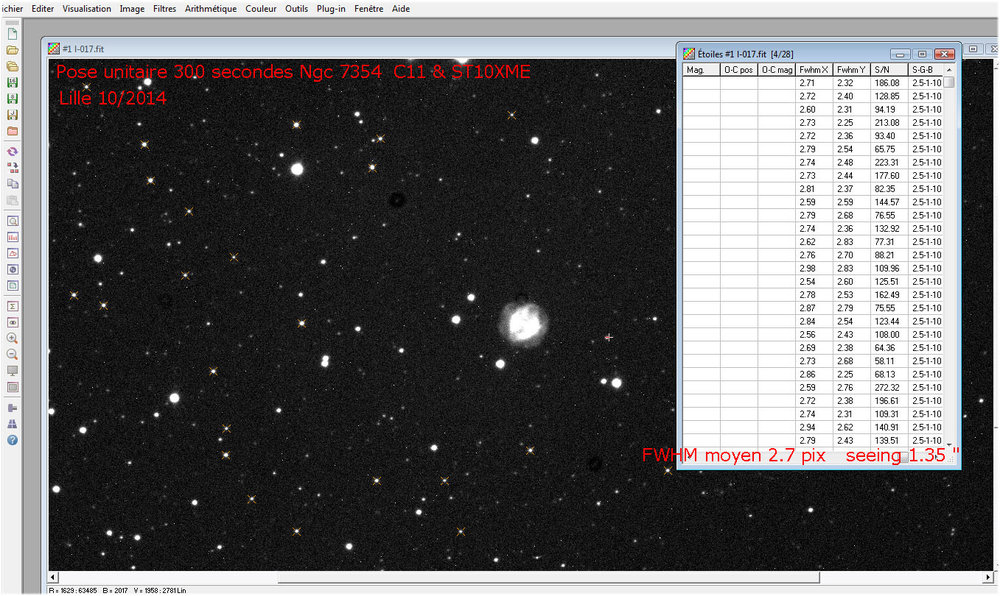Image resolution: width=1000 pixels, height=596 pixels.
Task: Click the globe icon in left toolbar
Action: point(12,270)
